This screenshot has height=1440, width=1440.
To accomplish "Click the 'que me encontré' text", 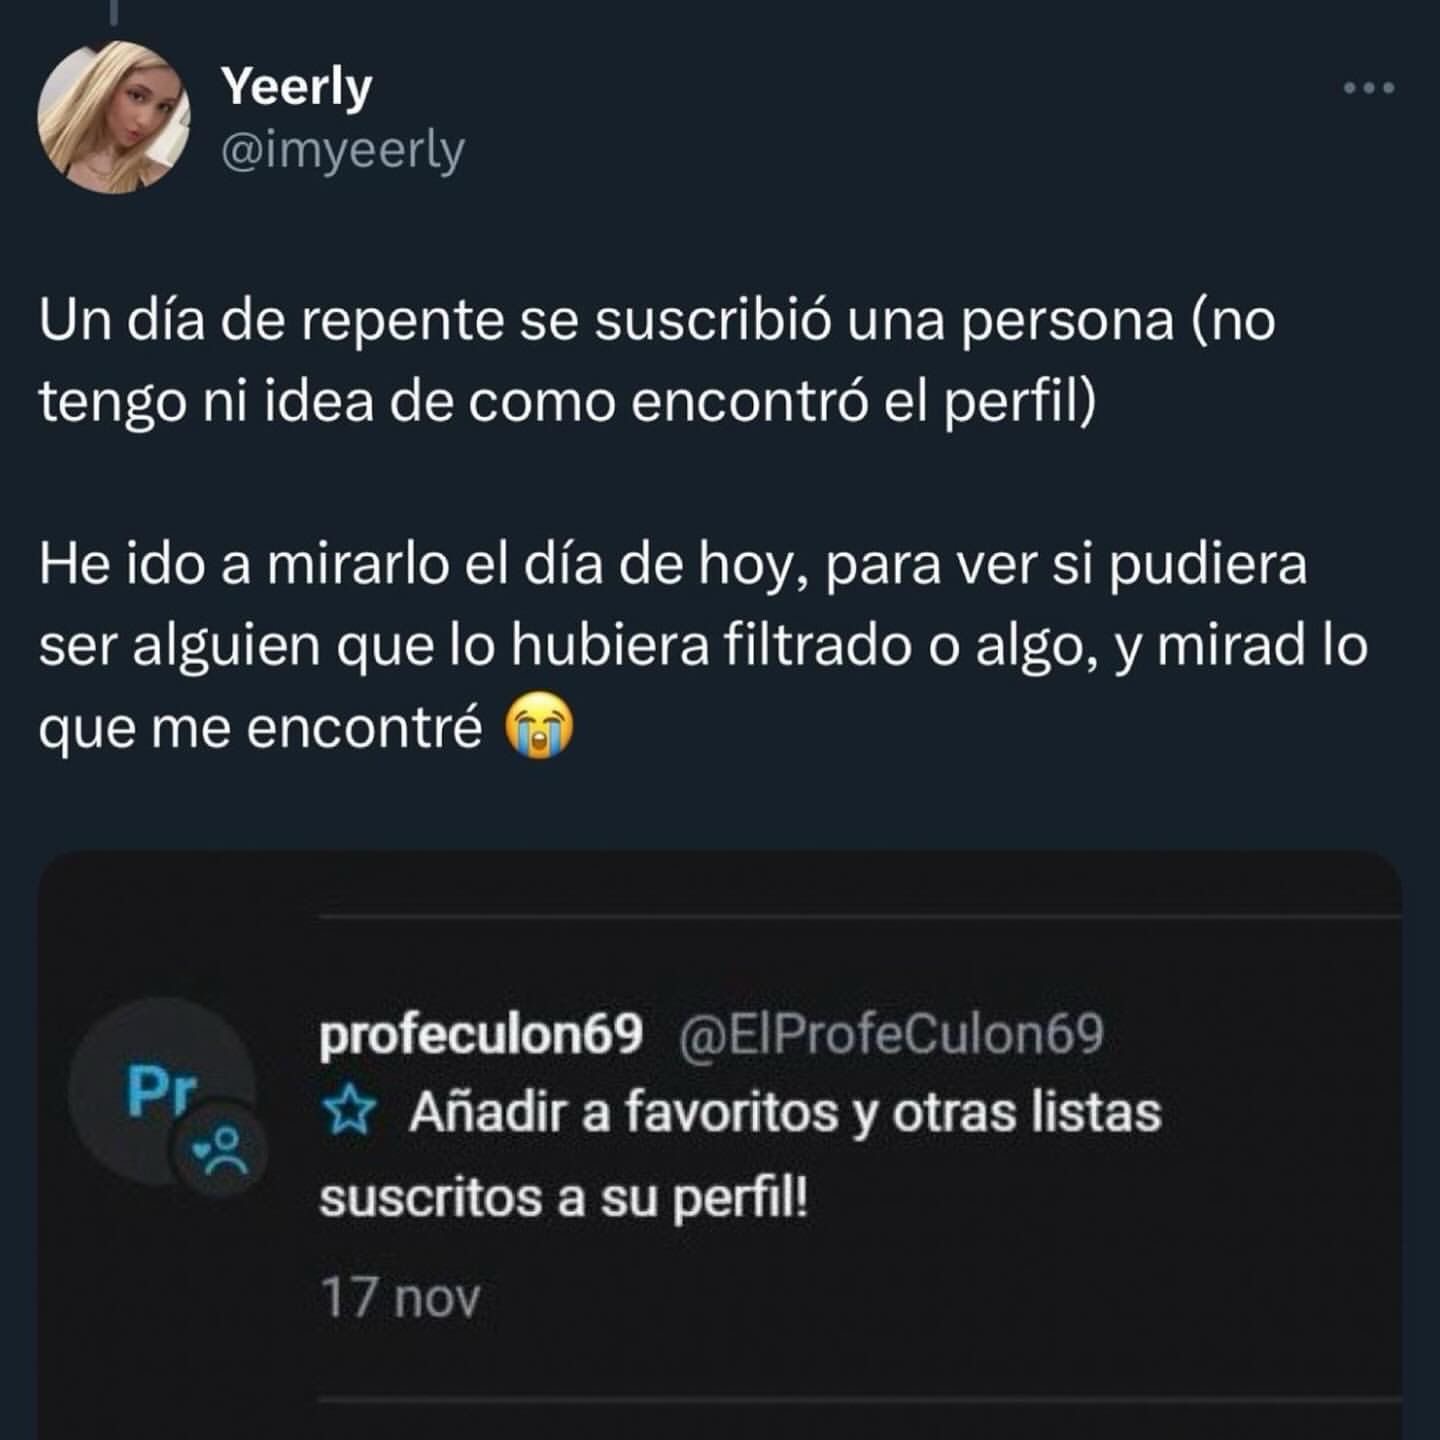I will click(x=260, y=729).
